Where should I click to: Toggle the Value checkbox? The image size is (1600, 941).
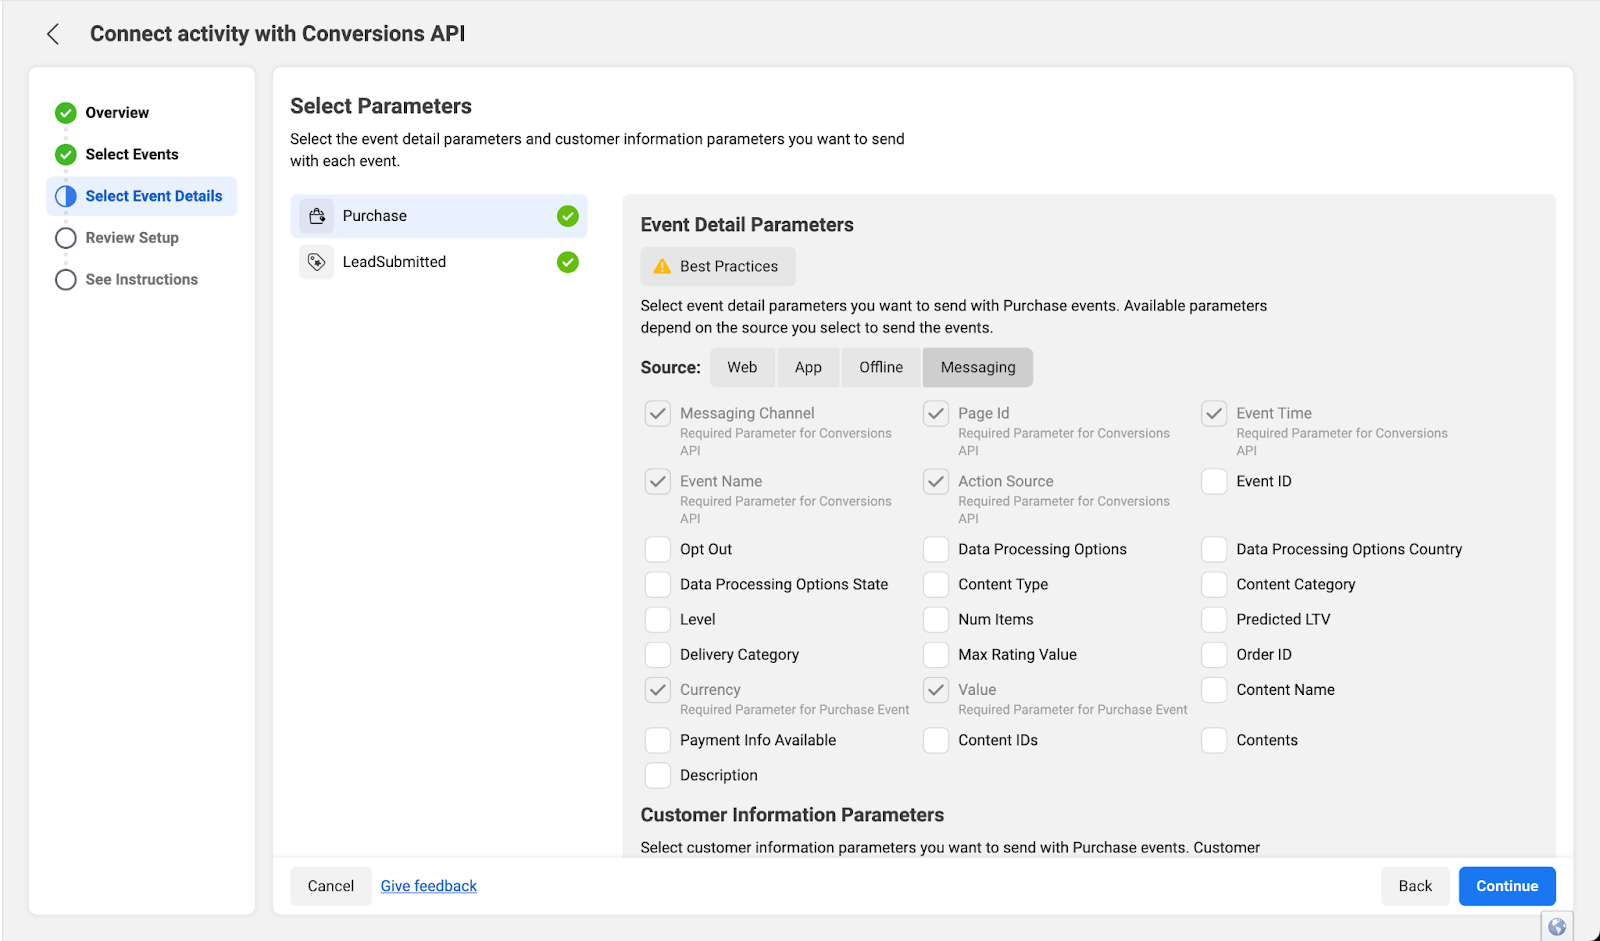coord(936,690)
